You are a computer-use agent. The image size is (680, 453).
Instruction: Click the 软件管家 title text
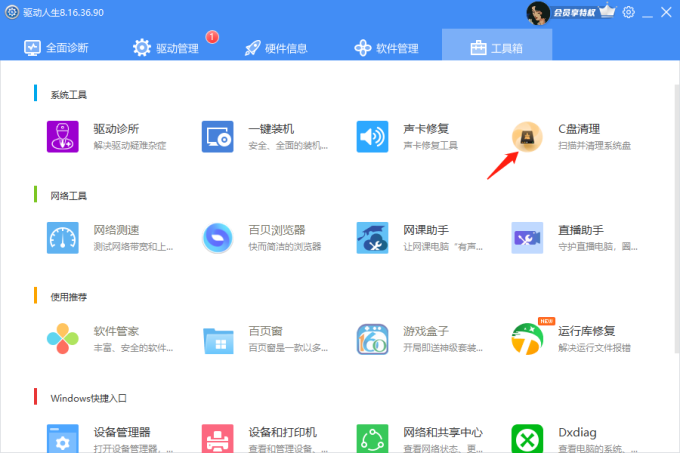pos(116,331)
